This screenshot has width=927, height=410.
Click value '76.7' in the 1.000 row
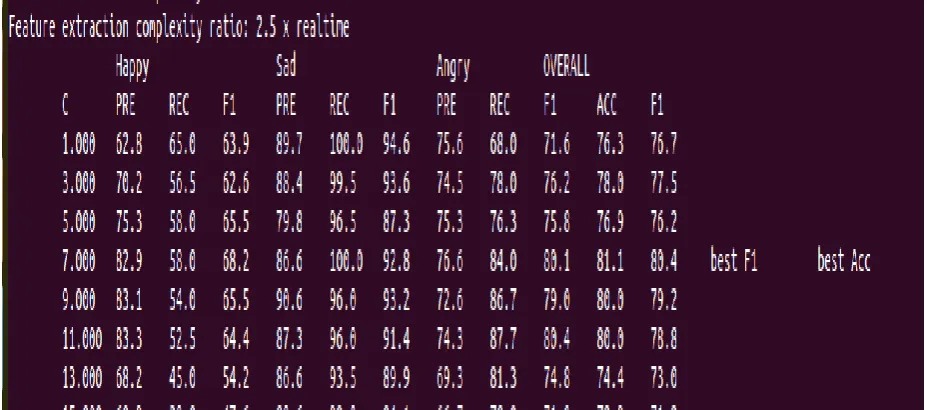(x=663, y=144)
